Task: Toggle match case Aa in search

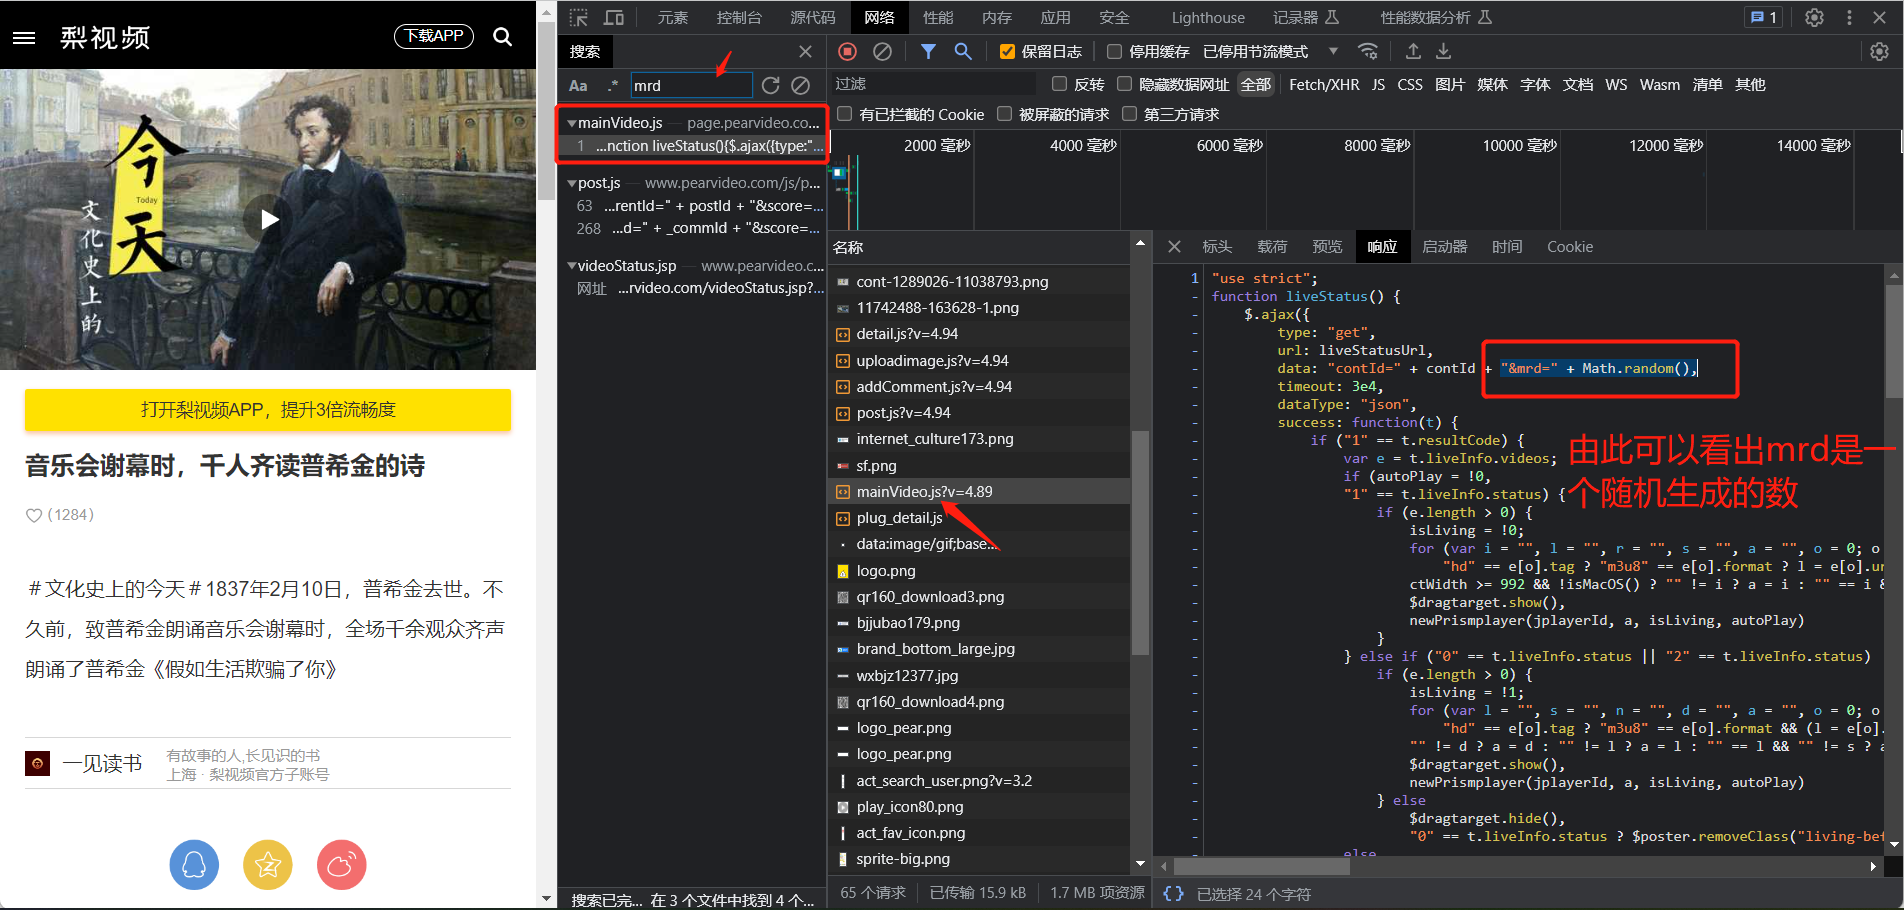Action: click(x=578, y=86)
